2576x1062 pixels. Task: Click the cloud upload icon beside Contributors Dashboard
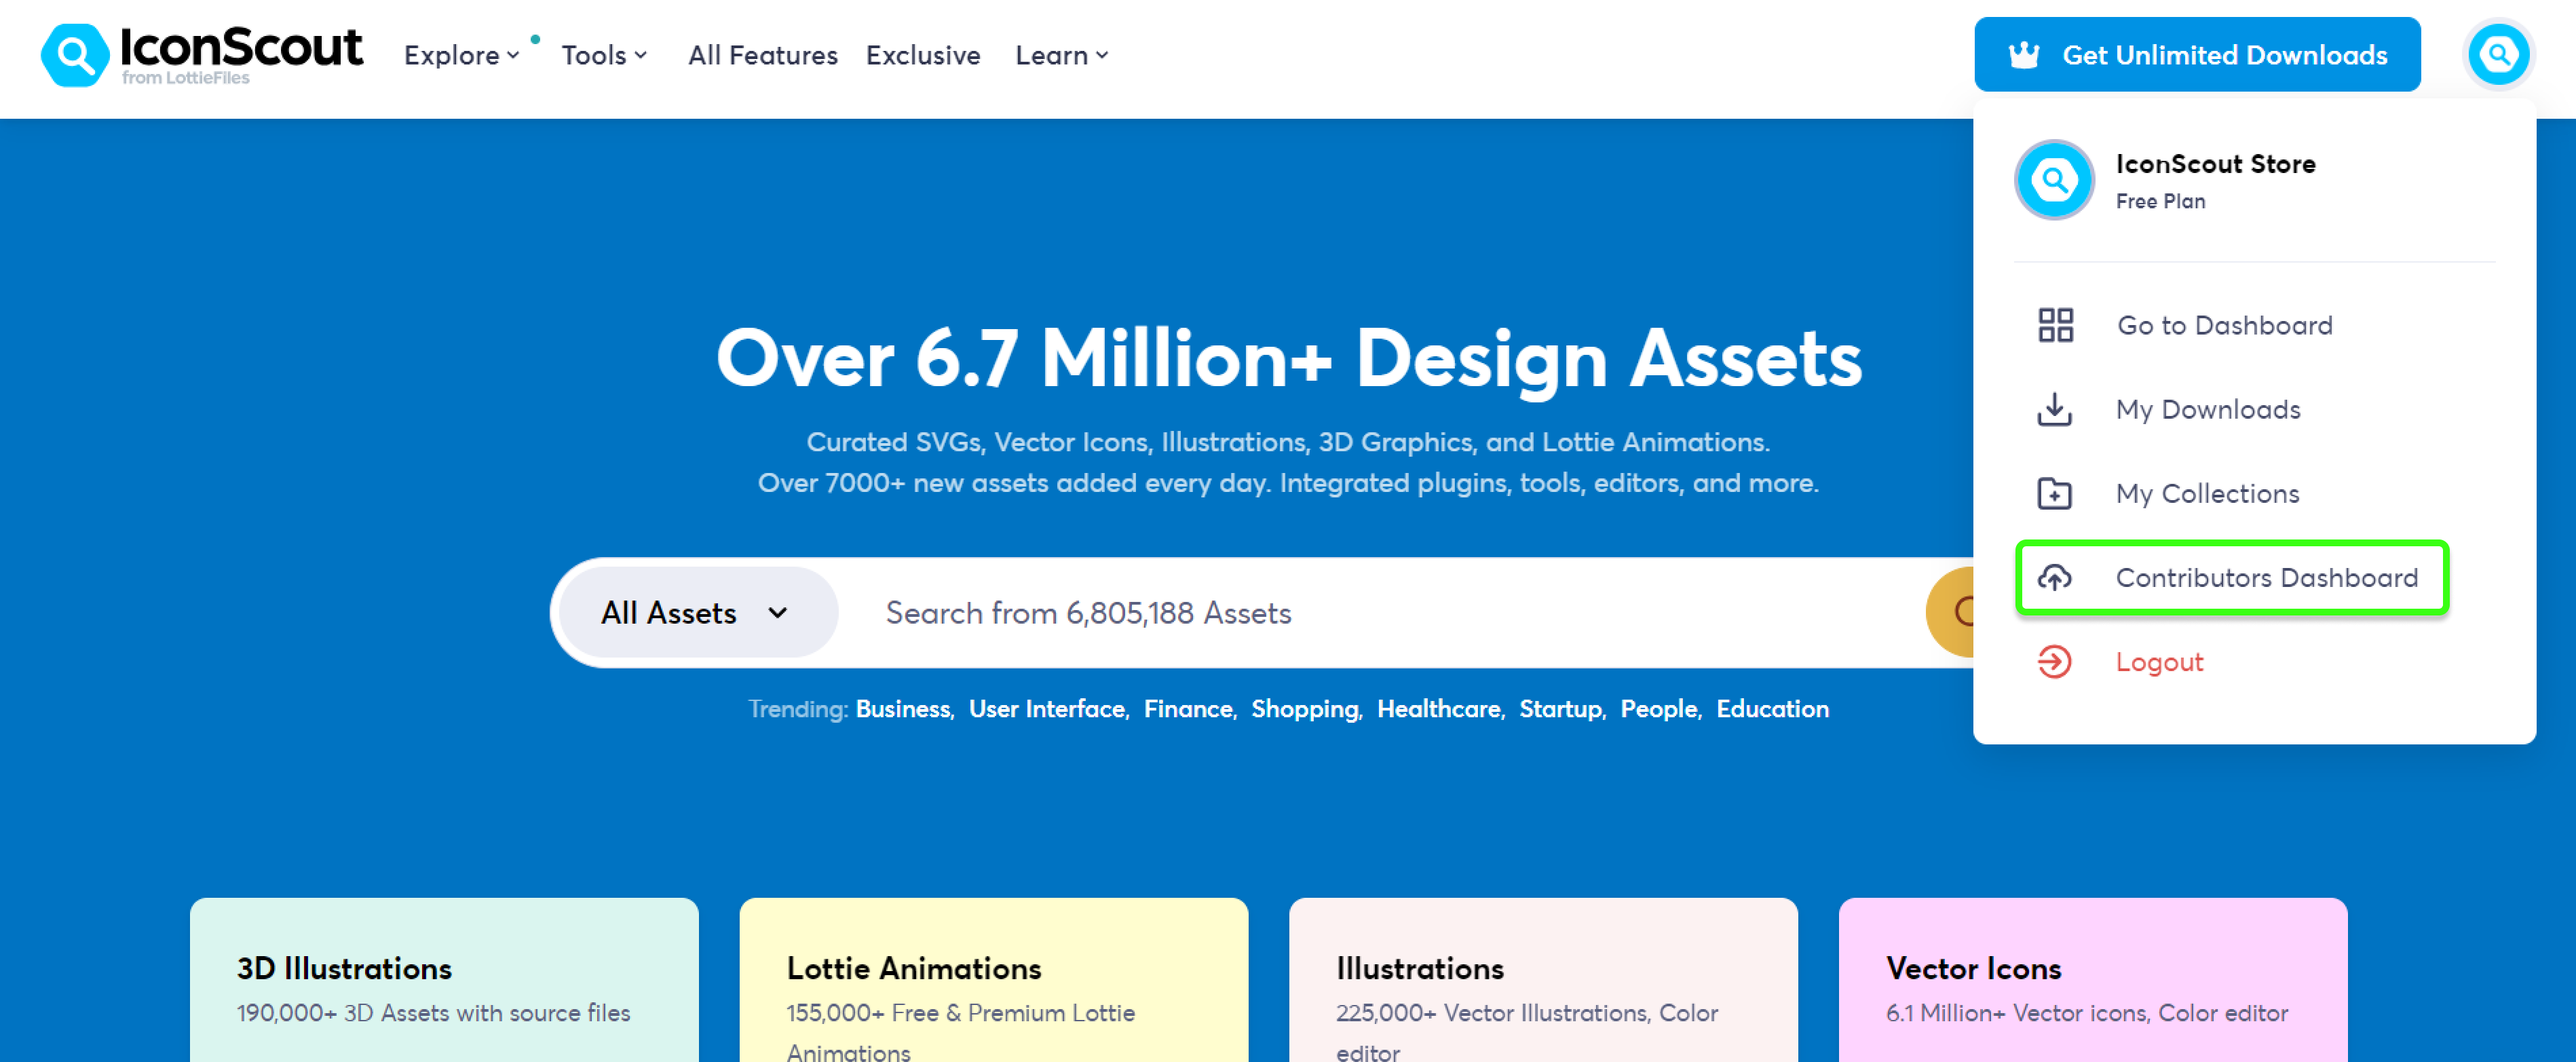coord(2055,577)
